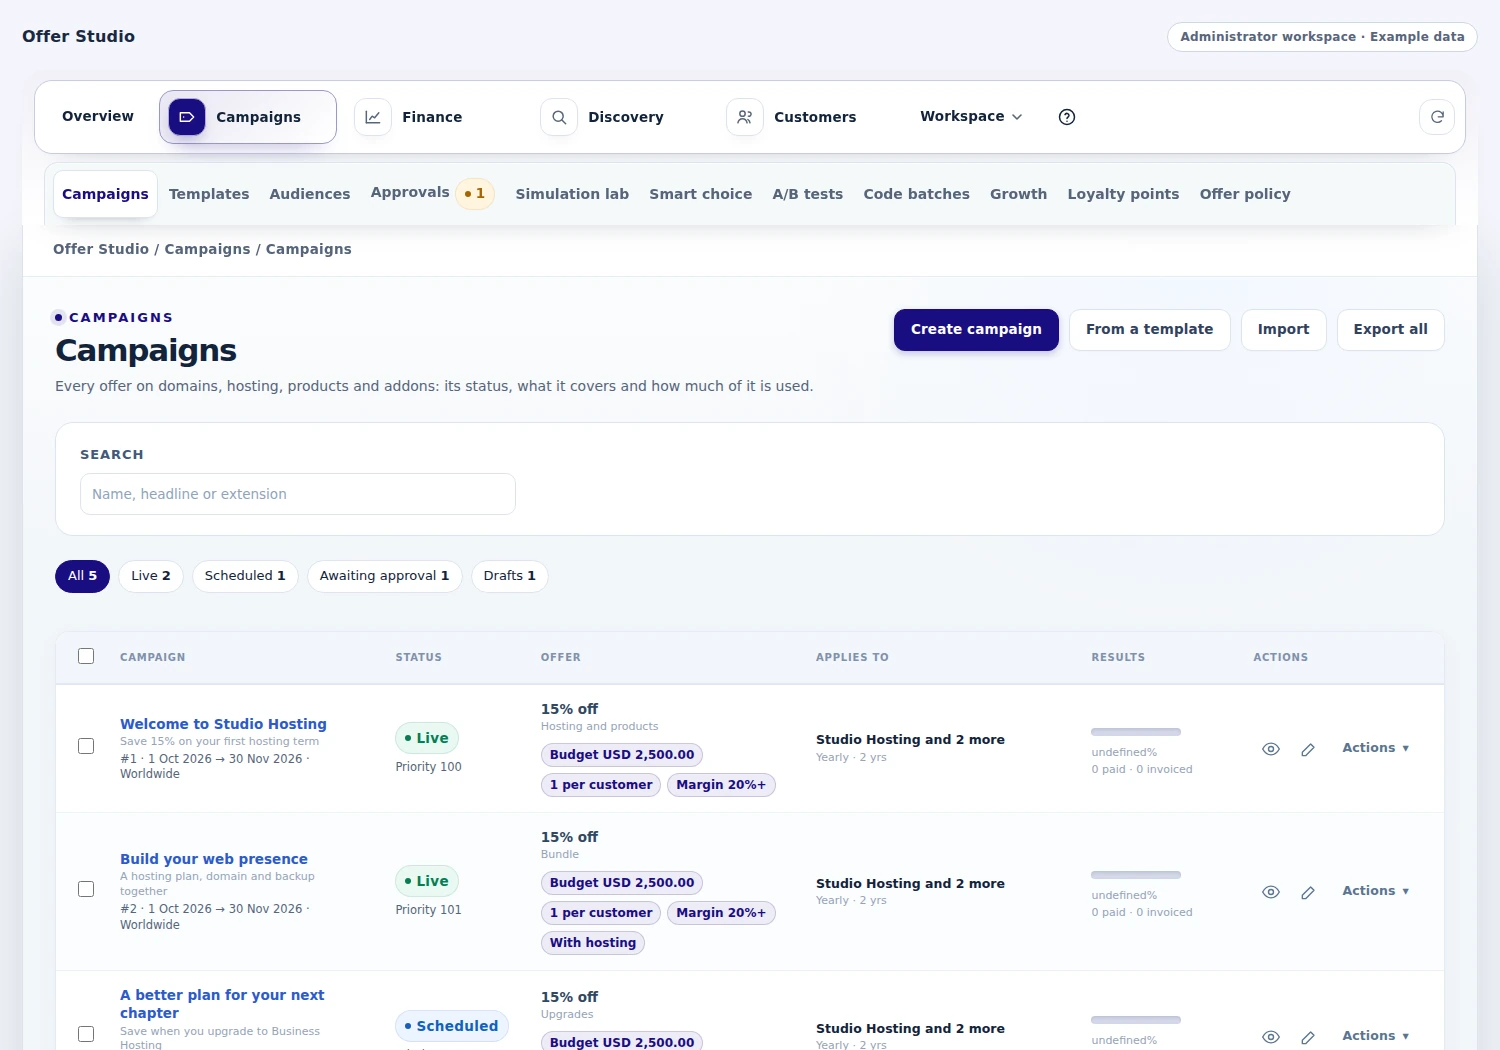
Task: Filter campaigns by Awaiting approval 1
Action: coord(384,576)
